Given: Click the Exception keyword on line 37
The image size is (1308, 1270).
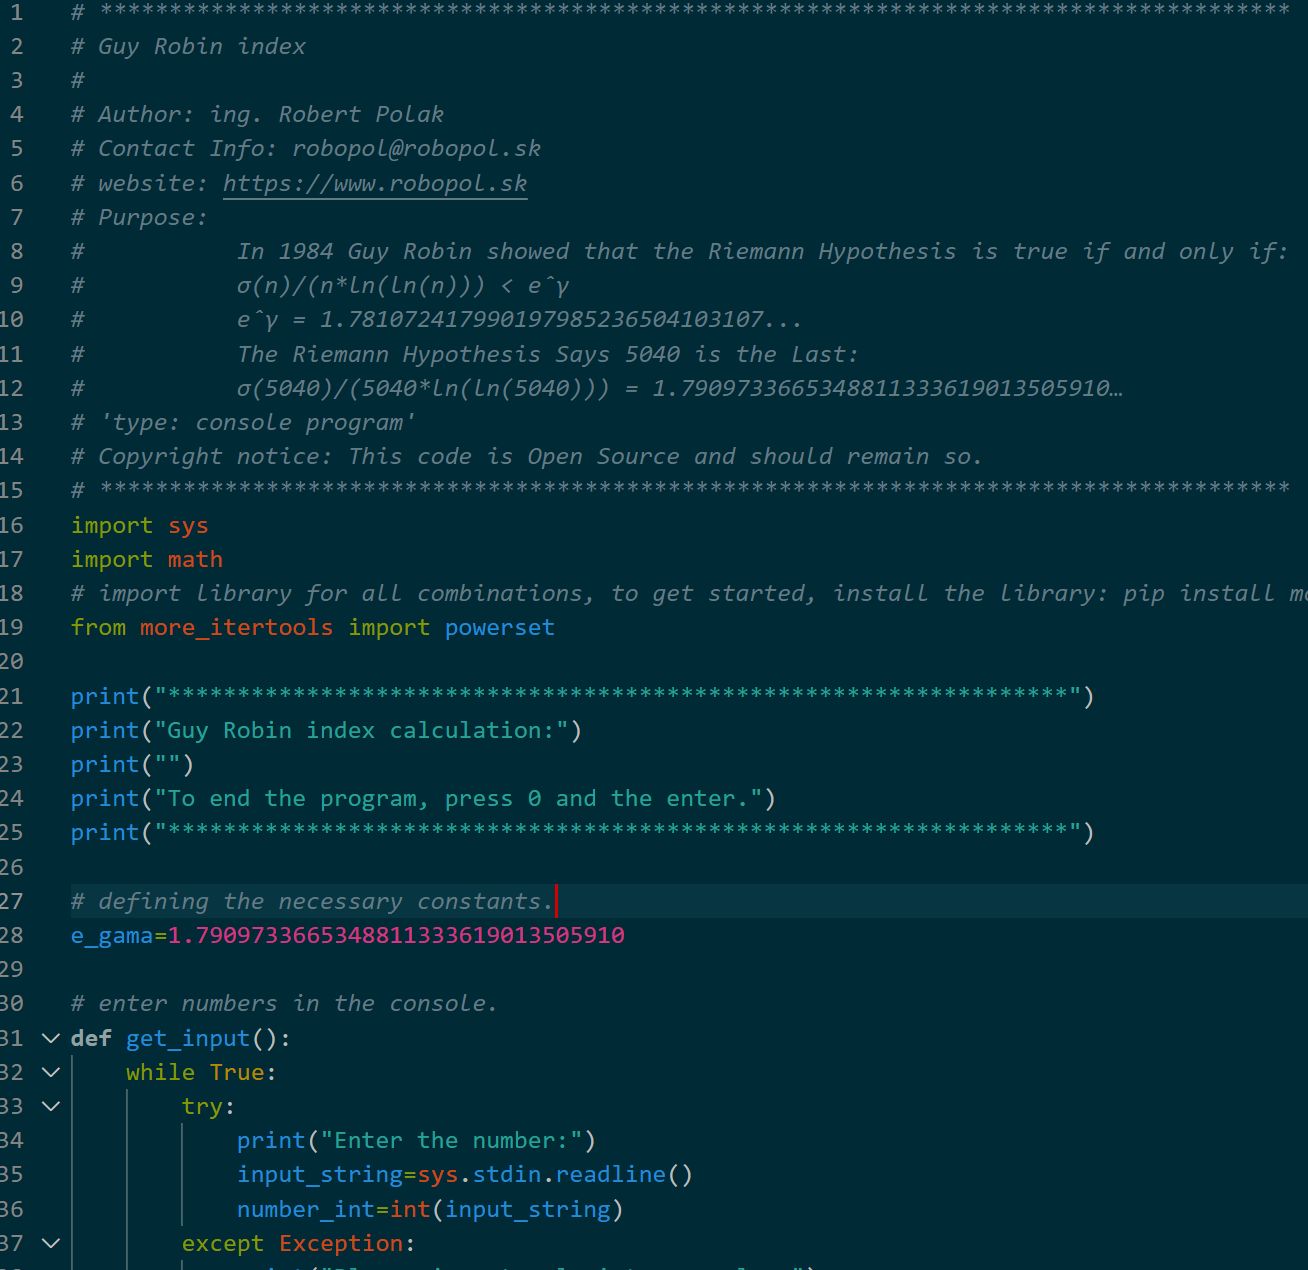Looking at the screenshot, I should click(342, 1243).
